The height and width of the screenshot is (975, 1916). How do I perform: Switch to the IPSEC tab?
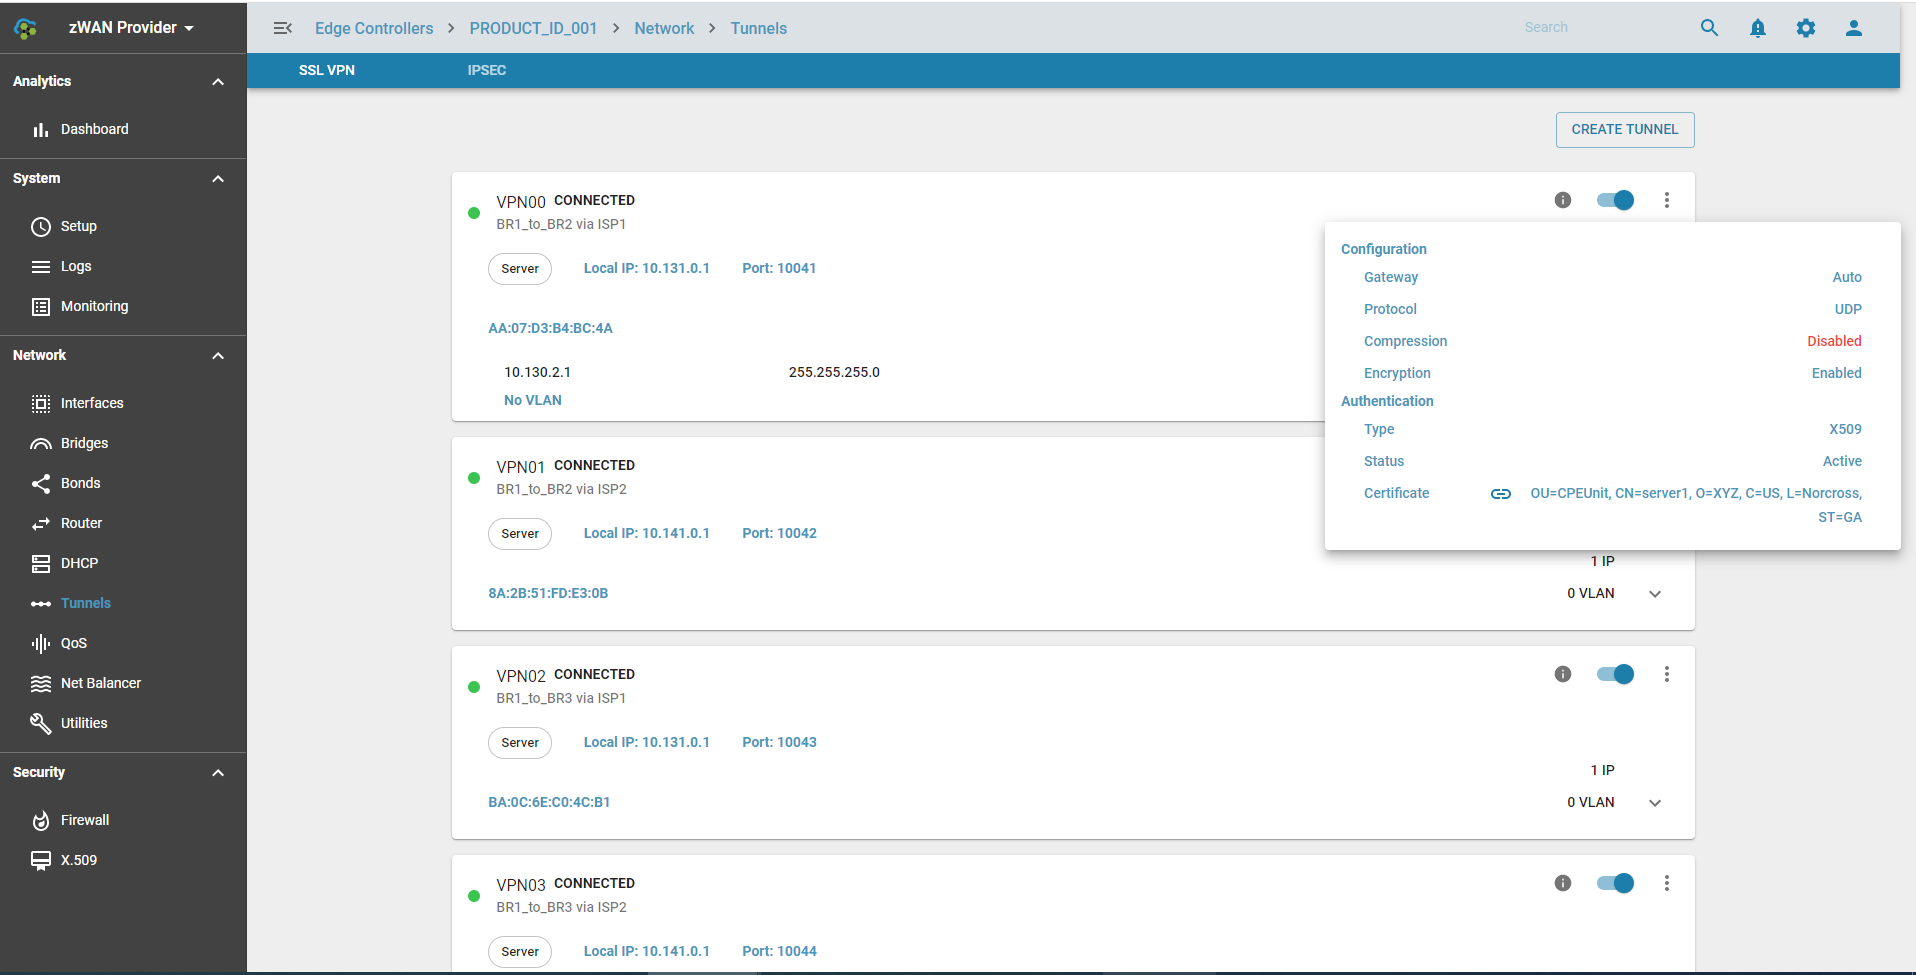(x=486, y=70)
